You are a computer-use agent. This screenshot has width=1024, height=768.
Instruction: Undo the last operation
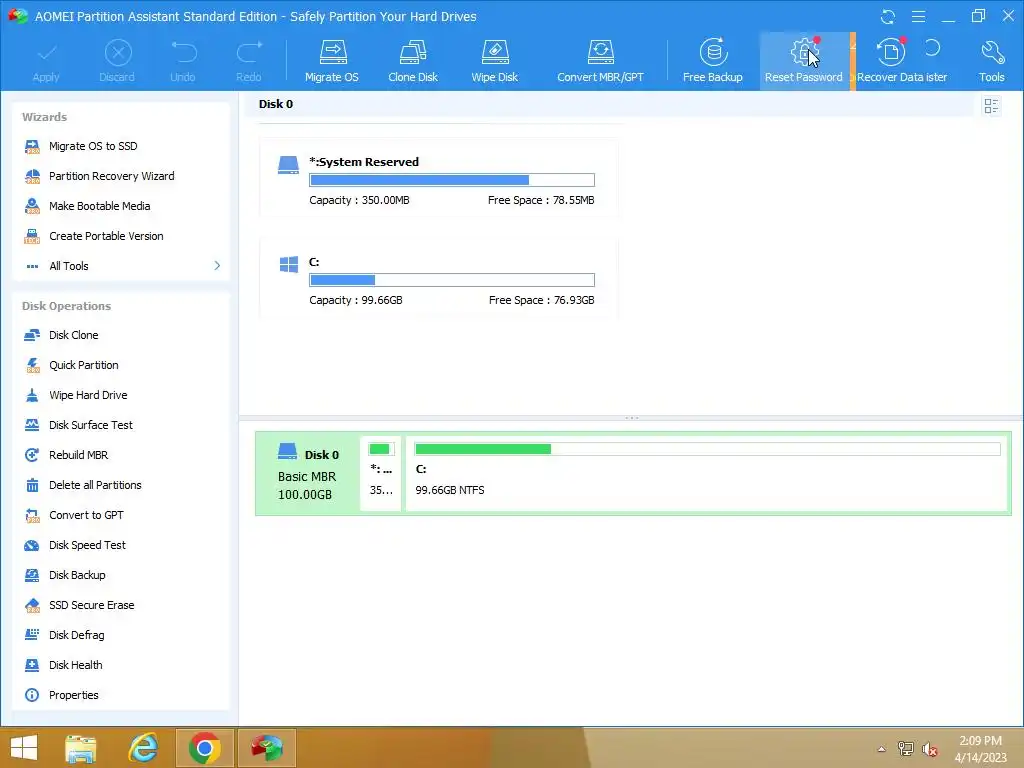tap(183, 61)
